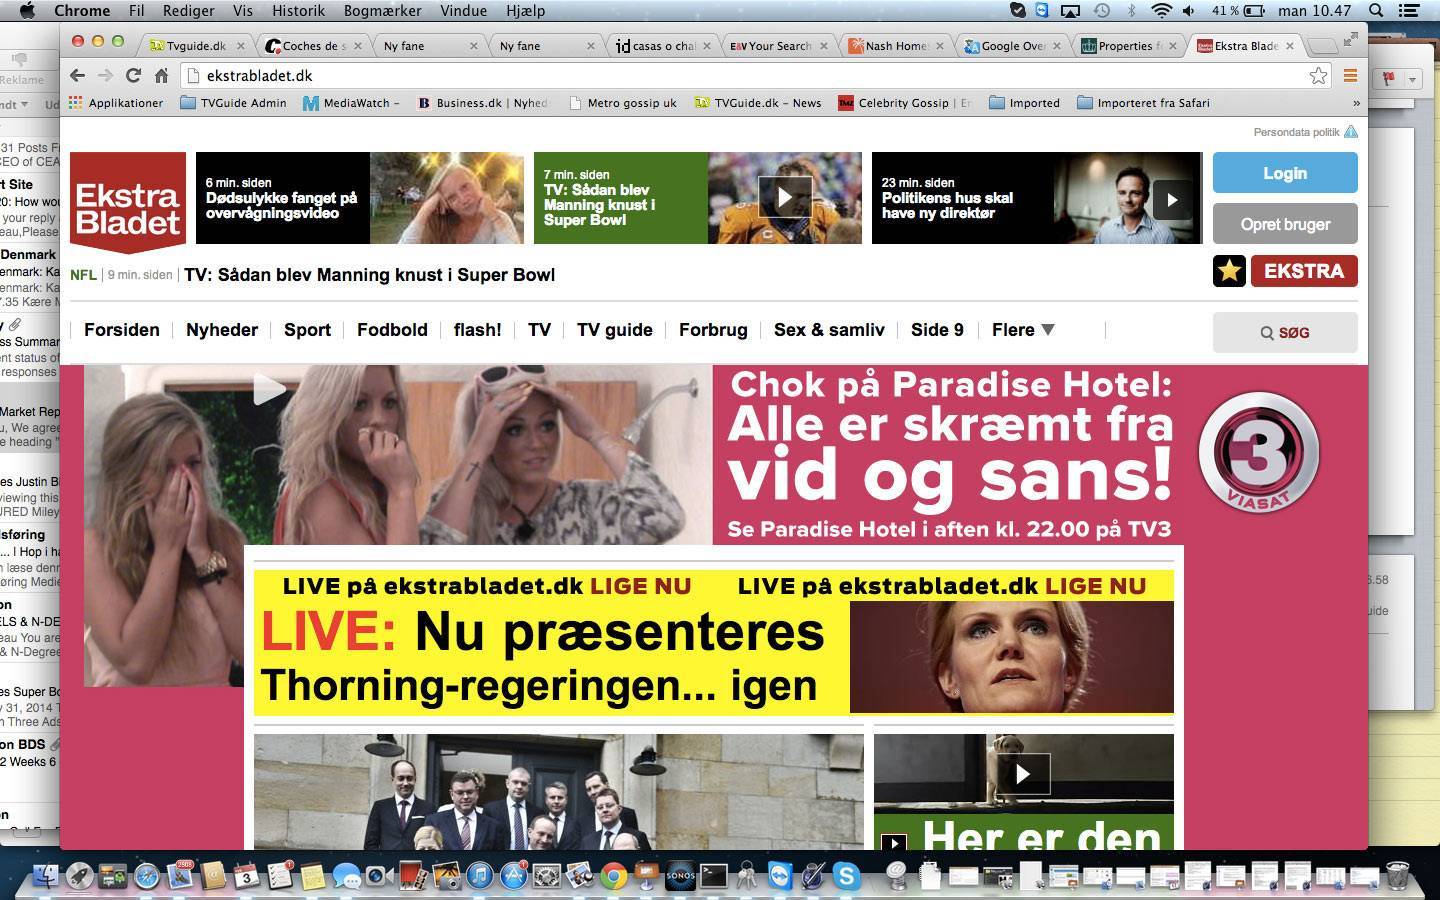Play the Super Bowl Manning video

tap(785, 198)
